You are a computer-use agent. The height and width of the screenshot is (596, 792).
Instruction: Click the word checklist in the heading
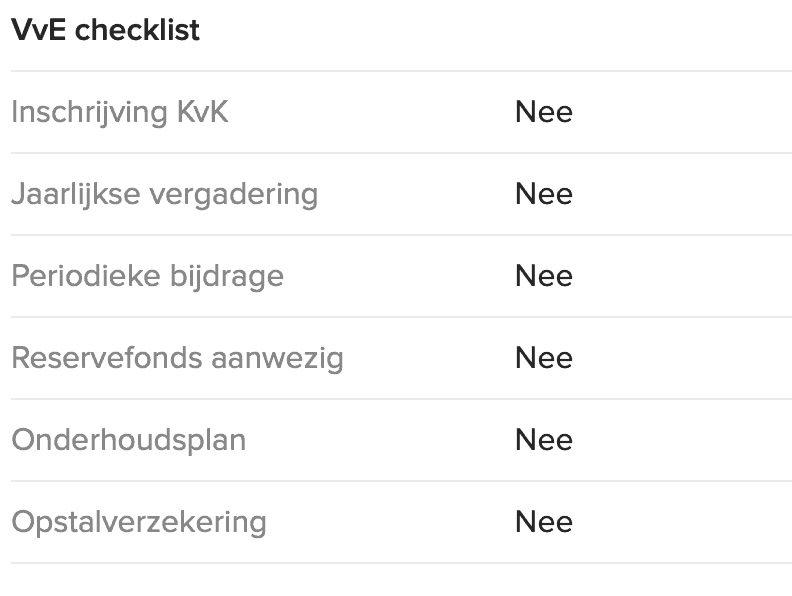click(x=137, y=30)
